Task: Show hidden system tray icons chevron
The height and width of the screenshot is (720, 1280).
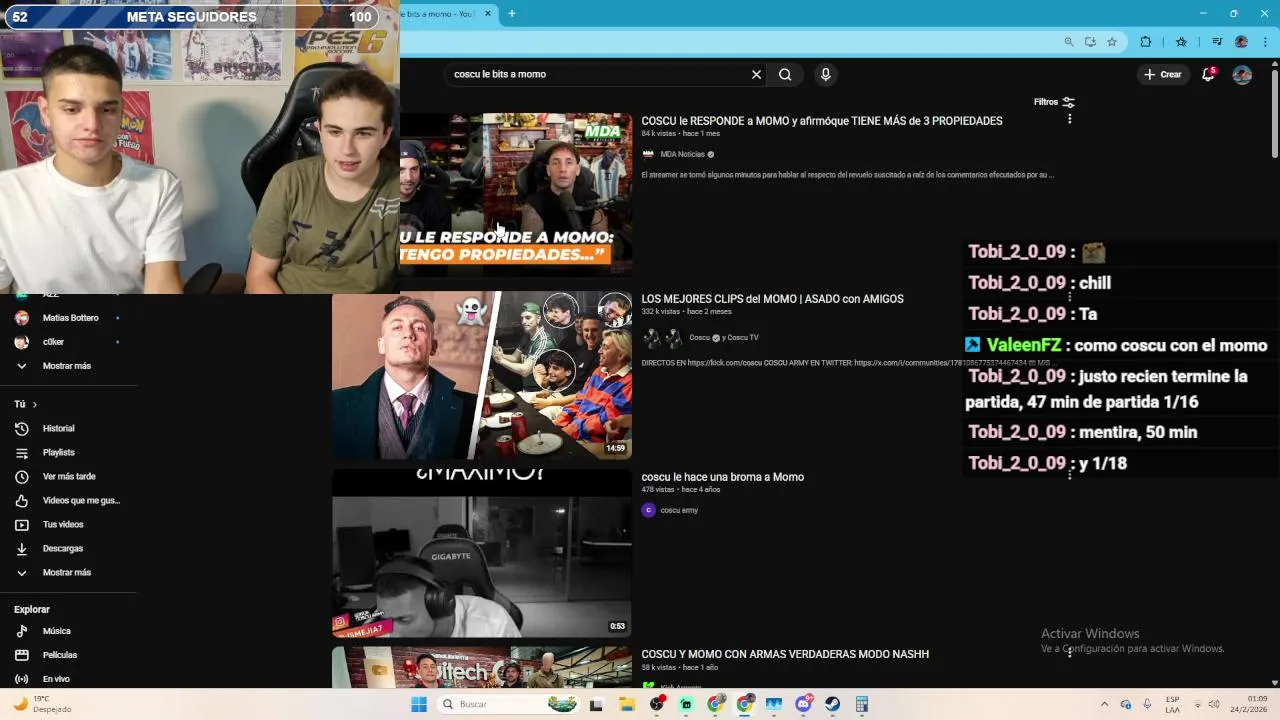Action: click(x=1104, y=704)
